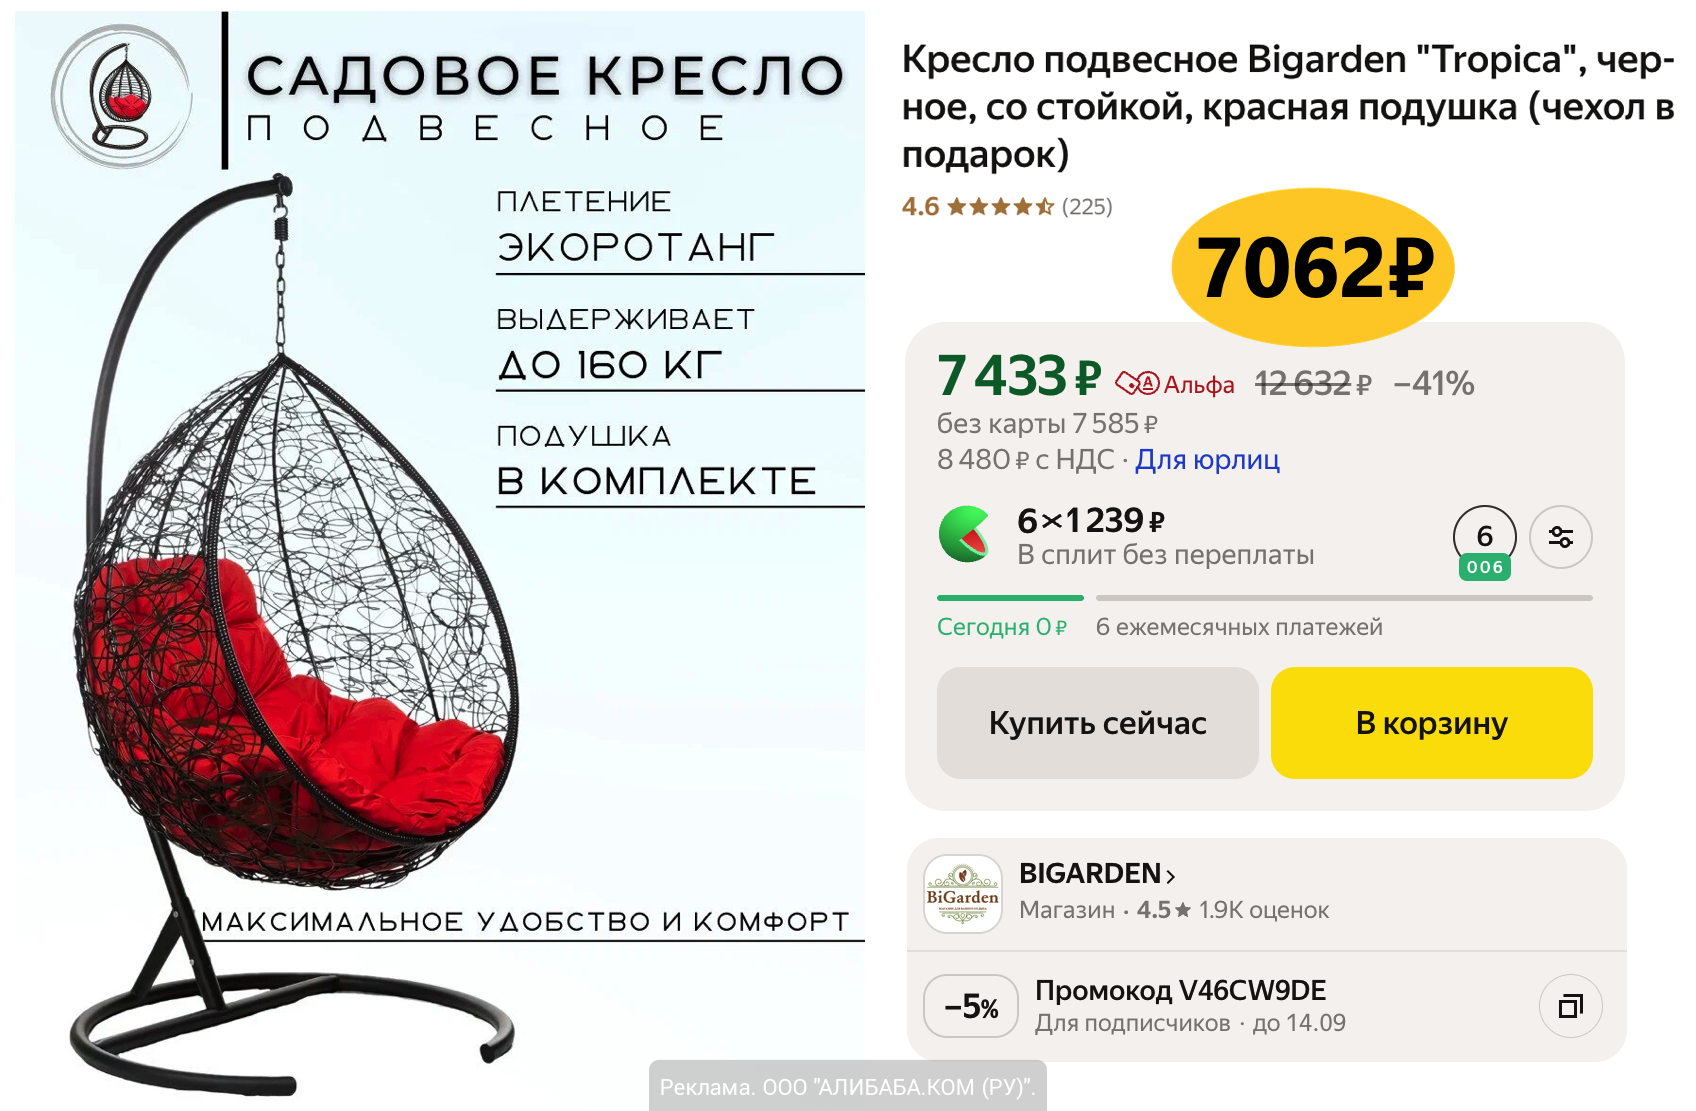Open split payment settings sliders icon
The width and height of the screenshot is (1696, 1111).
click(1561, 537)
